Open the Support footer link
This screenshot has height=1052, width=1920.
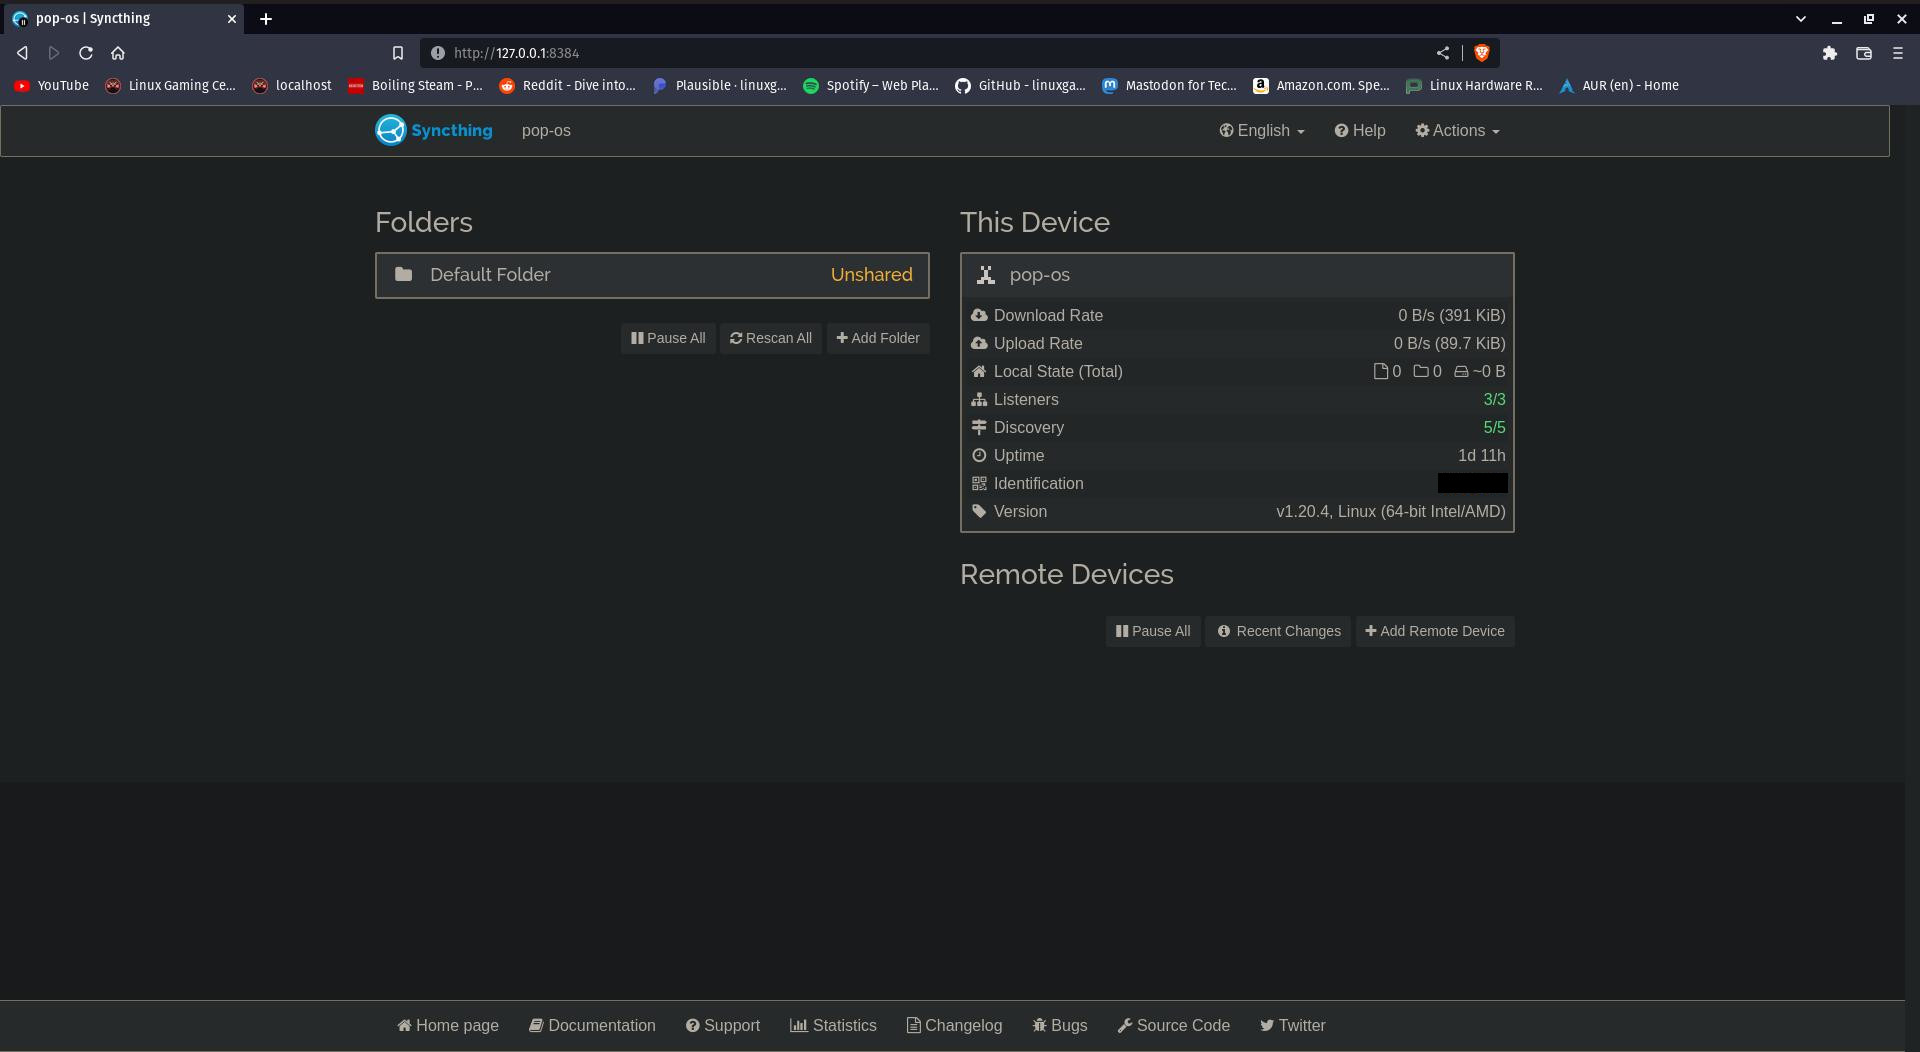723,1025
